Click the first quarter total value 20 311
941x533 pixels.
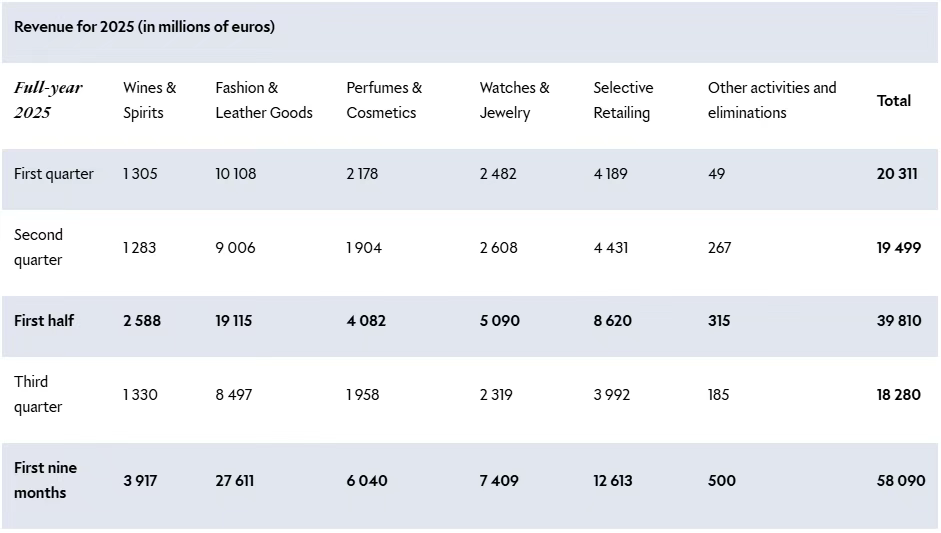(x=897, y=174)
